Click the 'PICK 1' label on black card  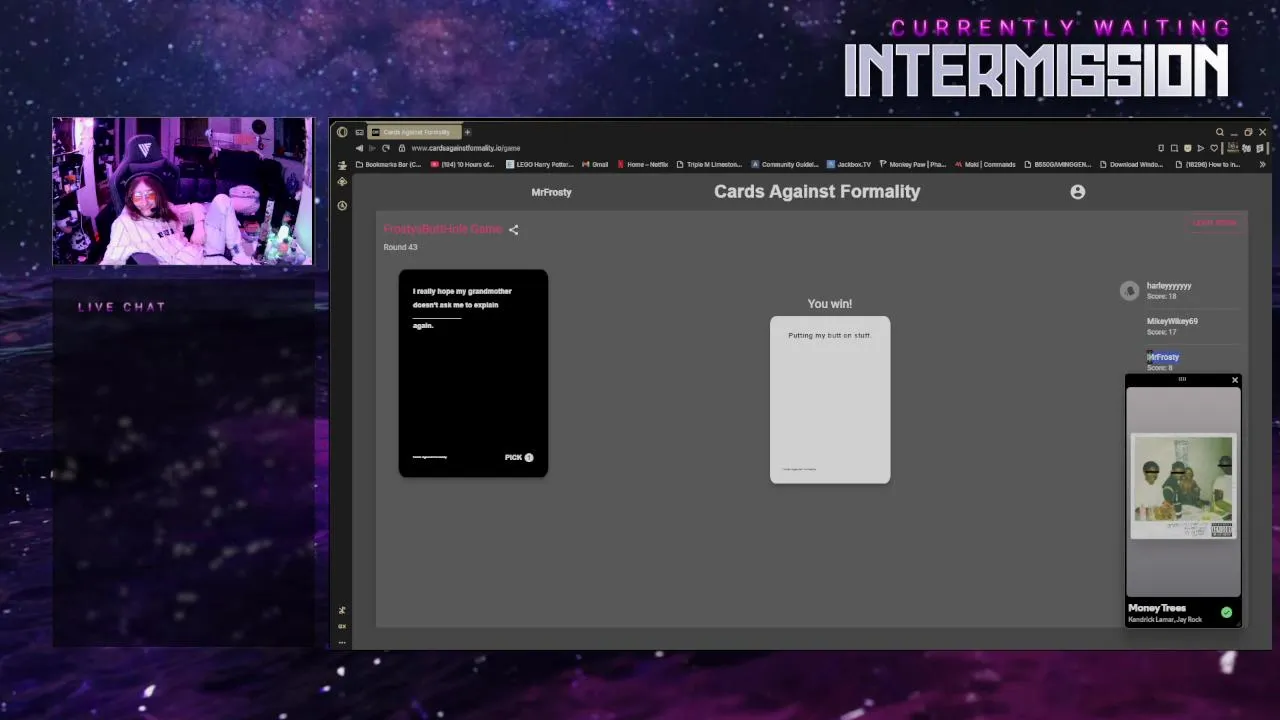coord(519,457)
